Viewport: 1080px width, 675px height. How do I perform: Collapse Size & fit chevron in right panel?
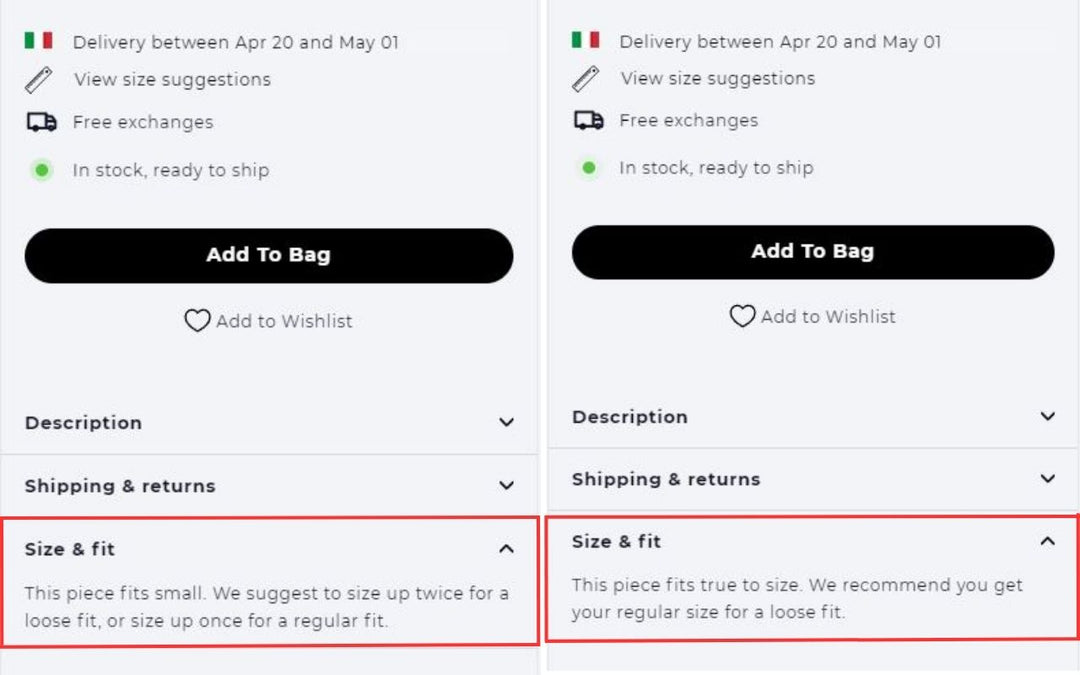click(1047, 541)
